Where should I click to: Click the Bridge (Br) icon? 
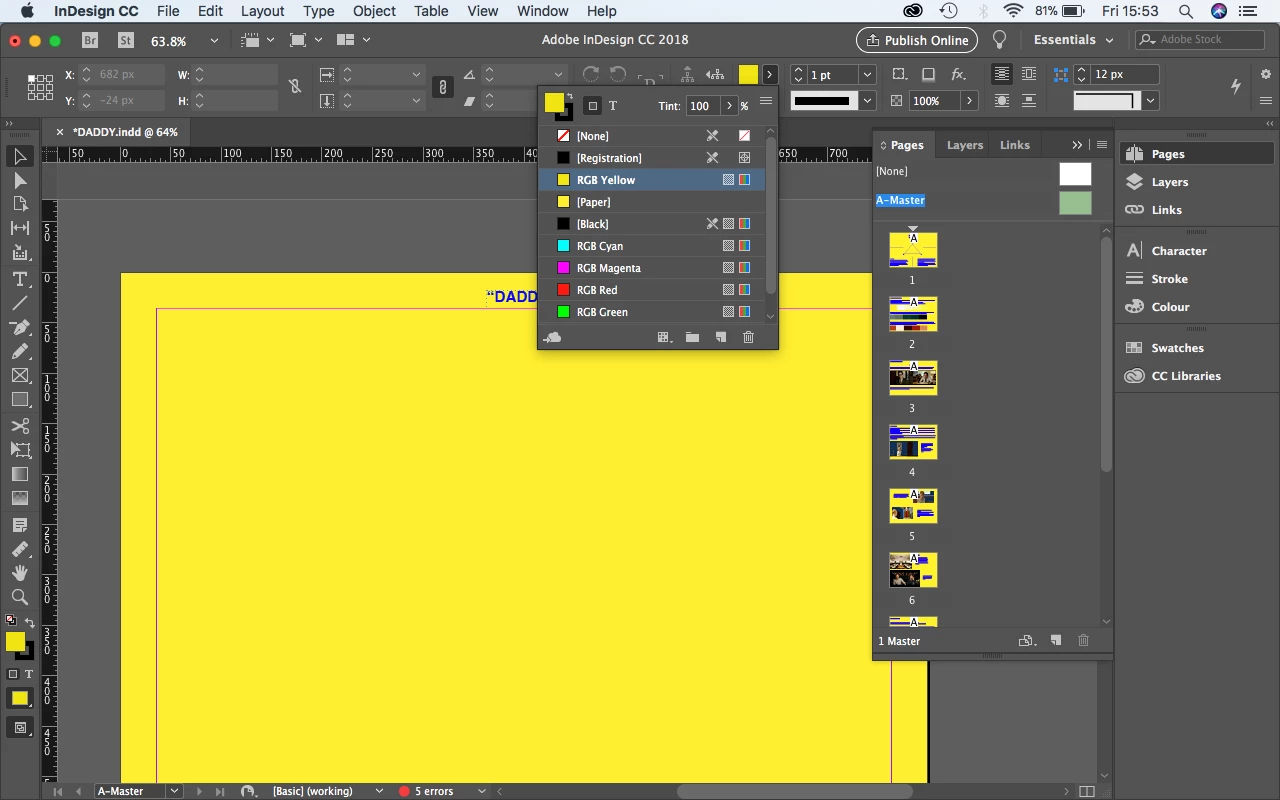click(x=90, y=40)
